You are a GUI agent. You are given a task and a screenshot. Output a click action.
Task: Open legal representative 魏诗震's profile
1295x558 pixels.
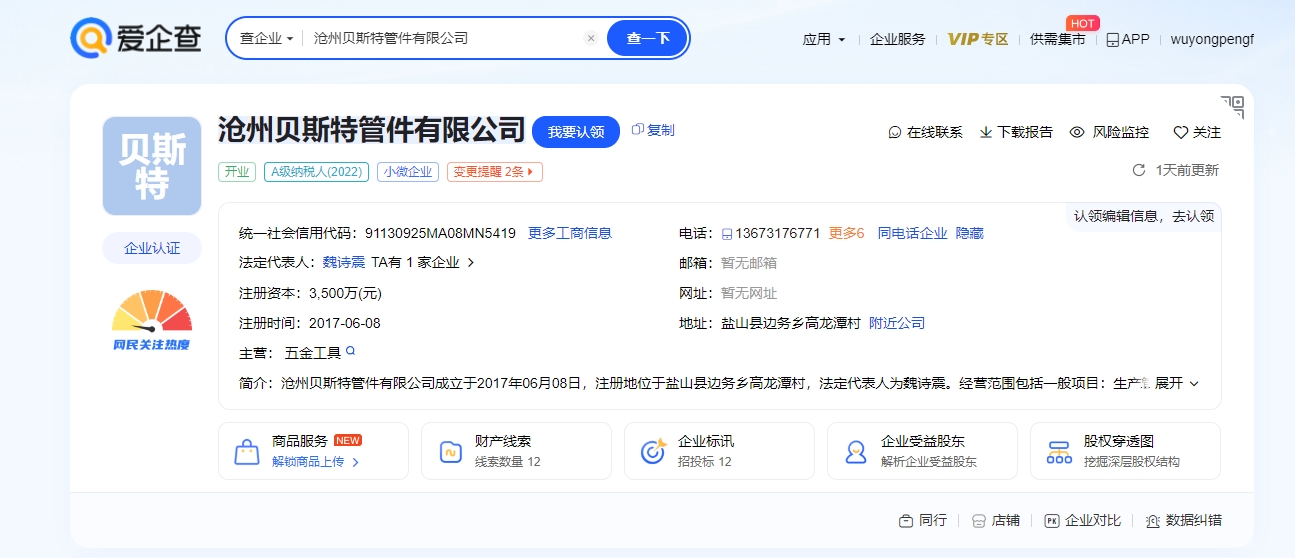click(343, 263)
